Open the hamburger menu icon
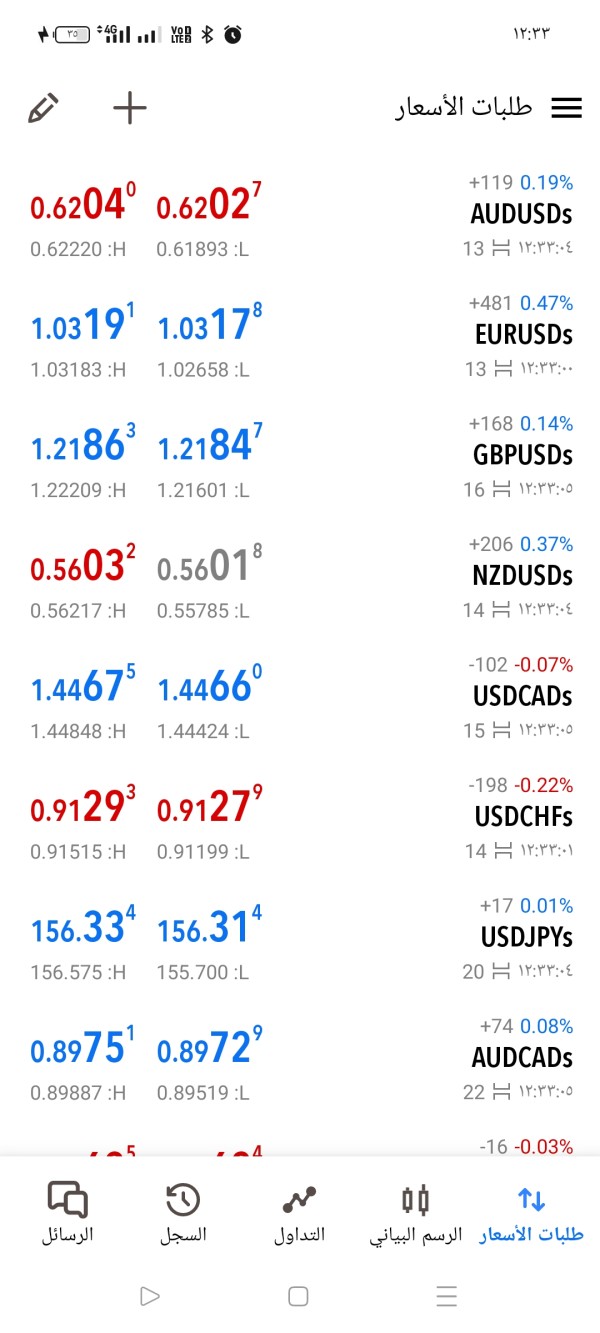The image size is (600, 1333). click(566, 108)
